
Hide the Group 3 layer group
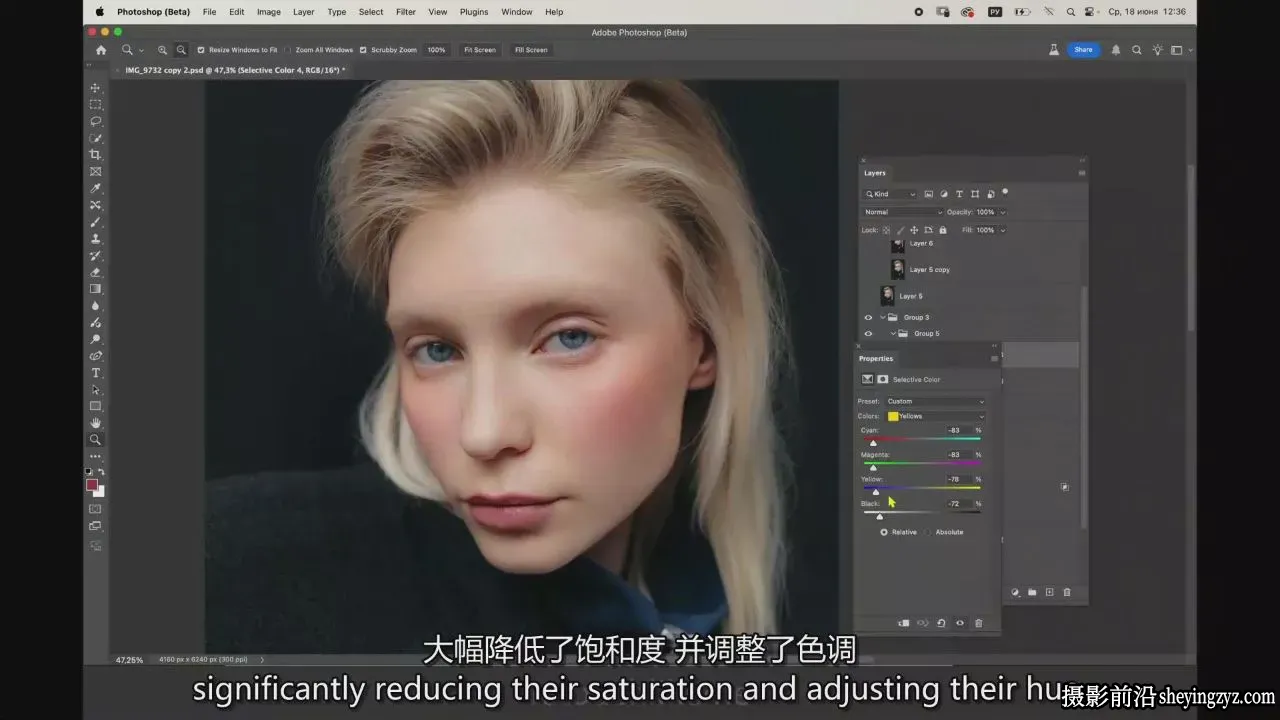[868, 317]
